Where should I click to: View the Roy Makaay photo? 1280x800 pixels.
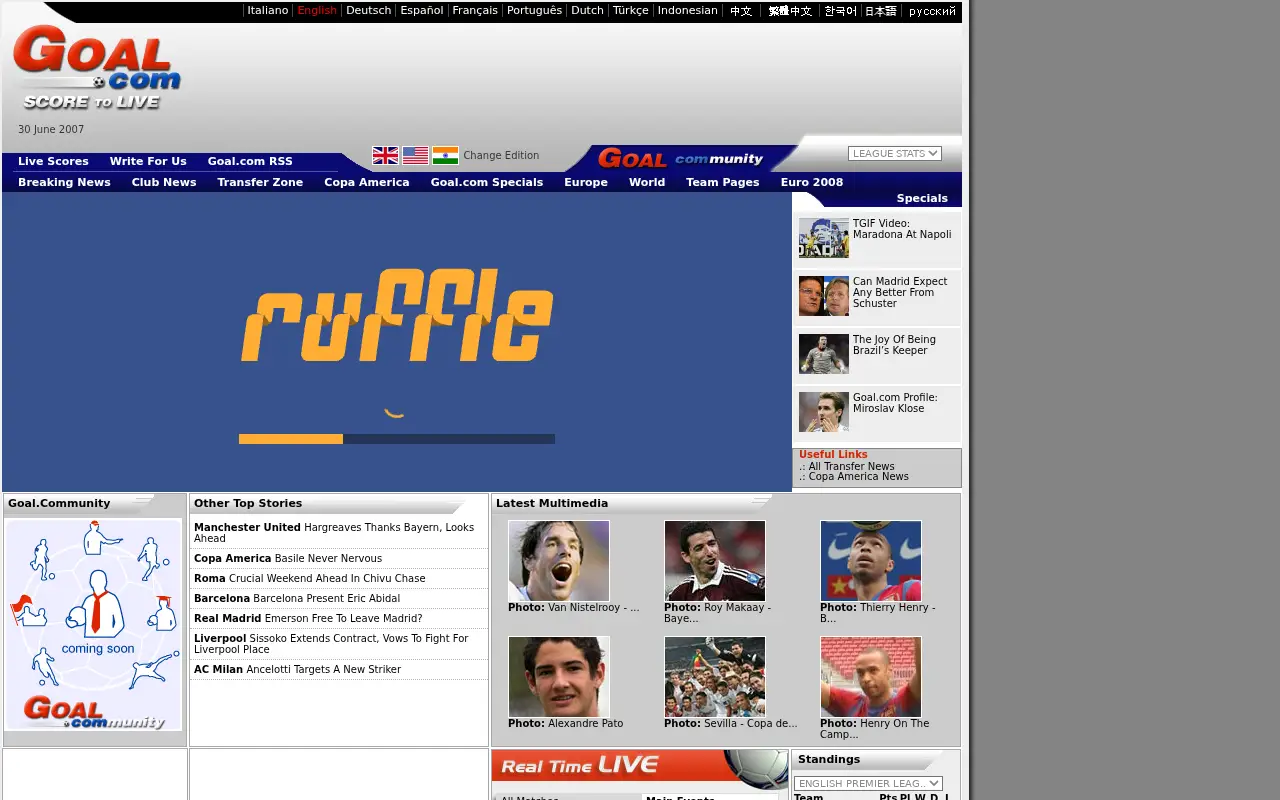[x=715, y=561]
